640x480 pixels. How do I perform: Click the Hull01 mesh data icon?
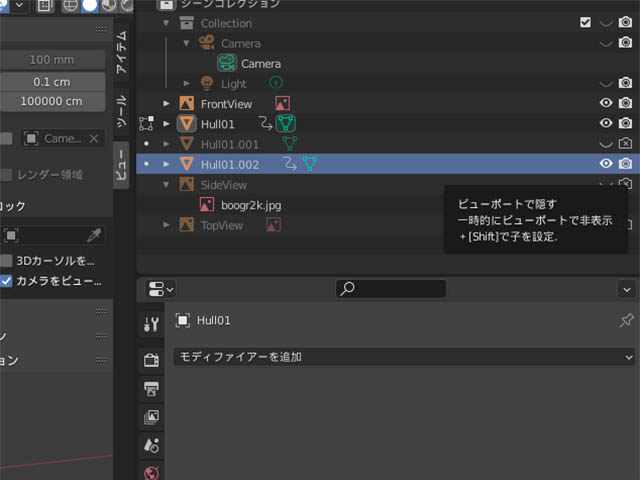click(x=286, y=123)
